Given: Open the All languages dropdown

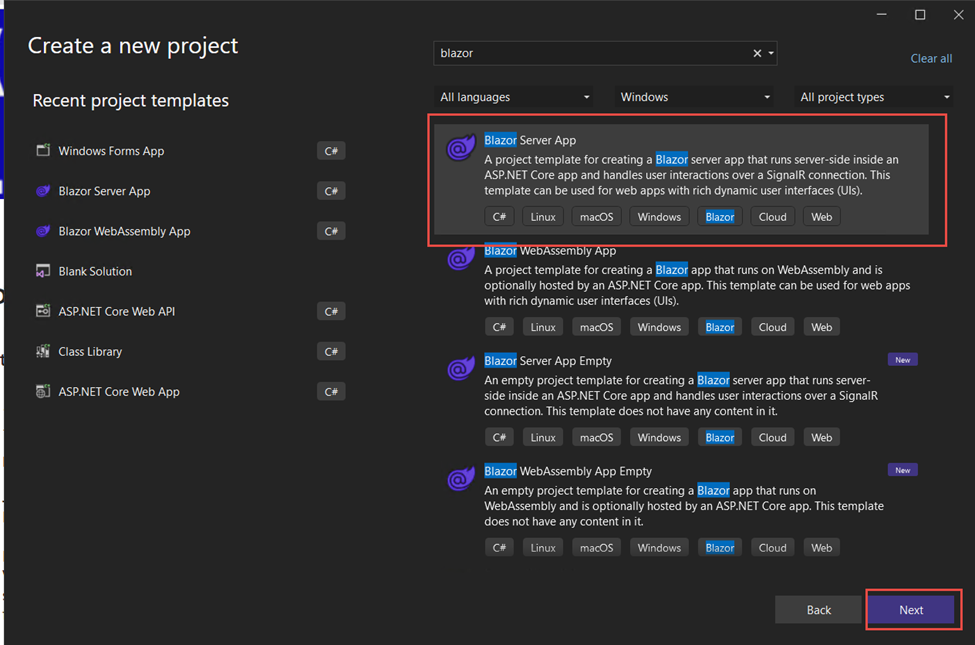Looking at the screenshot, I should point(514,97).
